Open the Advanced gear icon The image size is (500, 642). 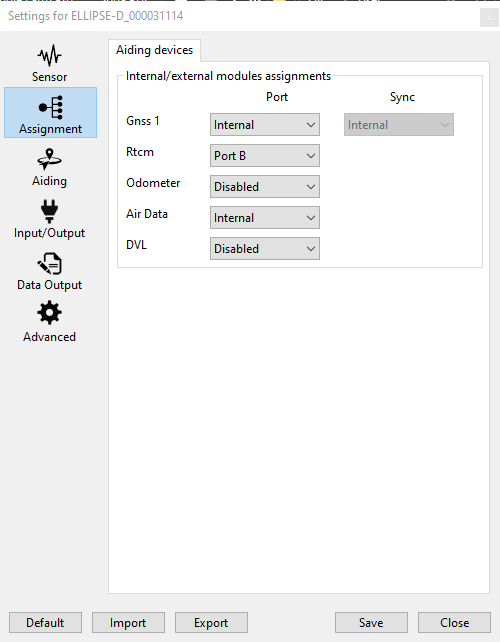click(50, 313)
